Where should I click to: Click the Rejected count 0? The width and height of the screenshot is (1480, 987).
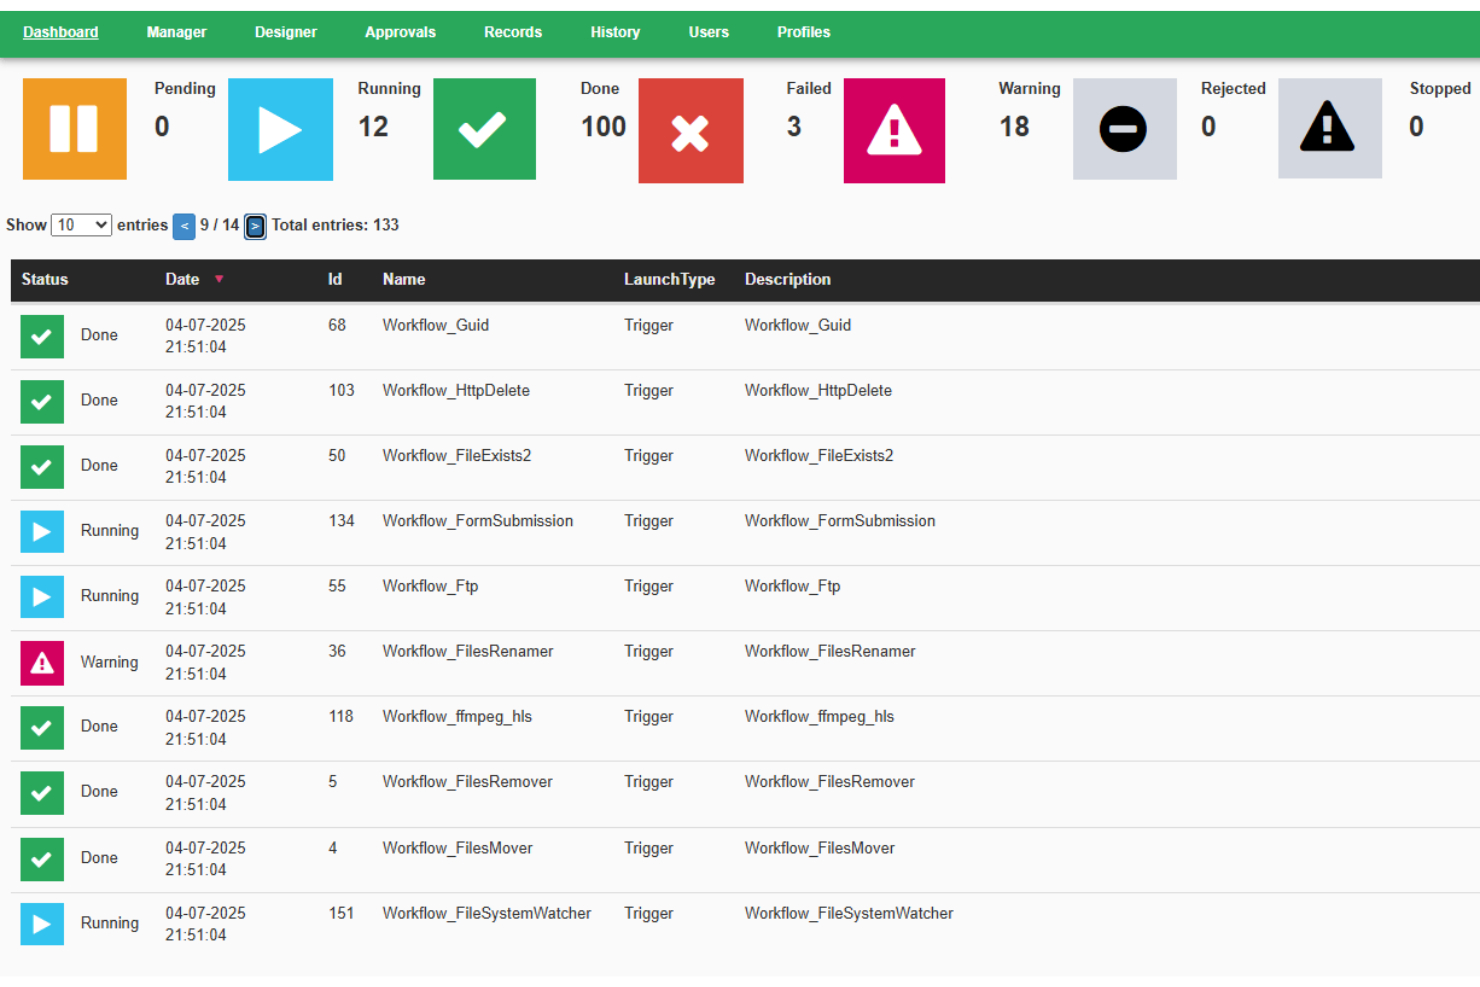pyautogui.click(x=1208, y=127)
